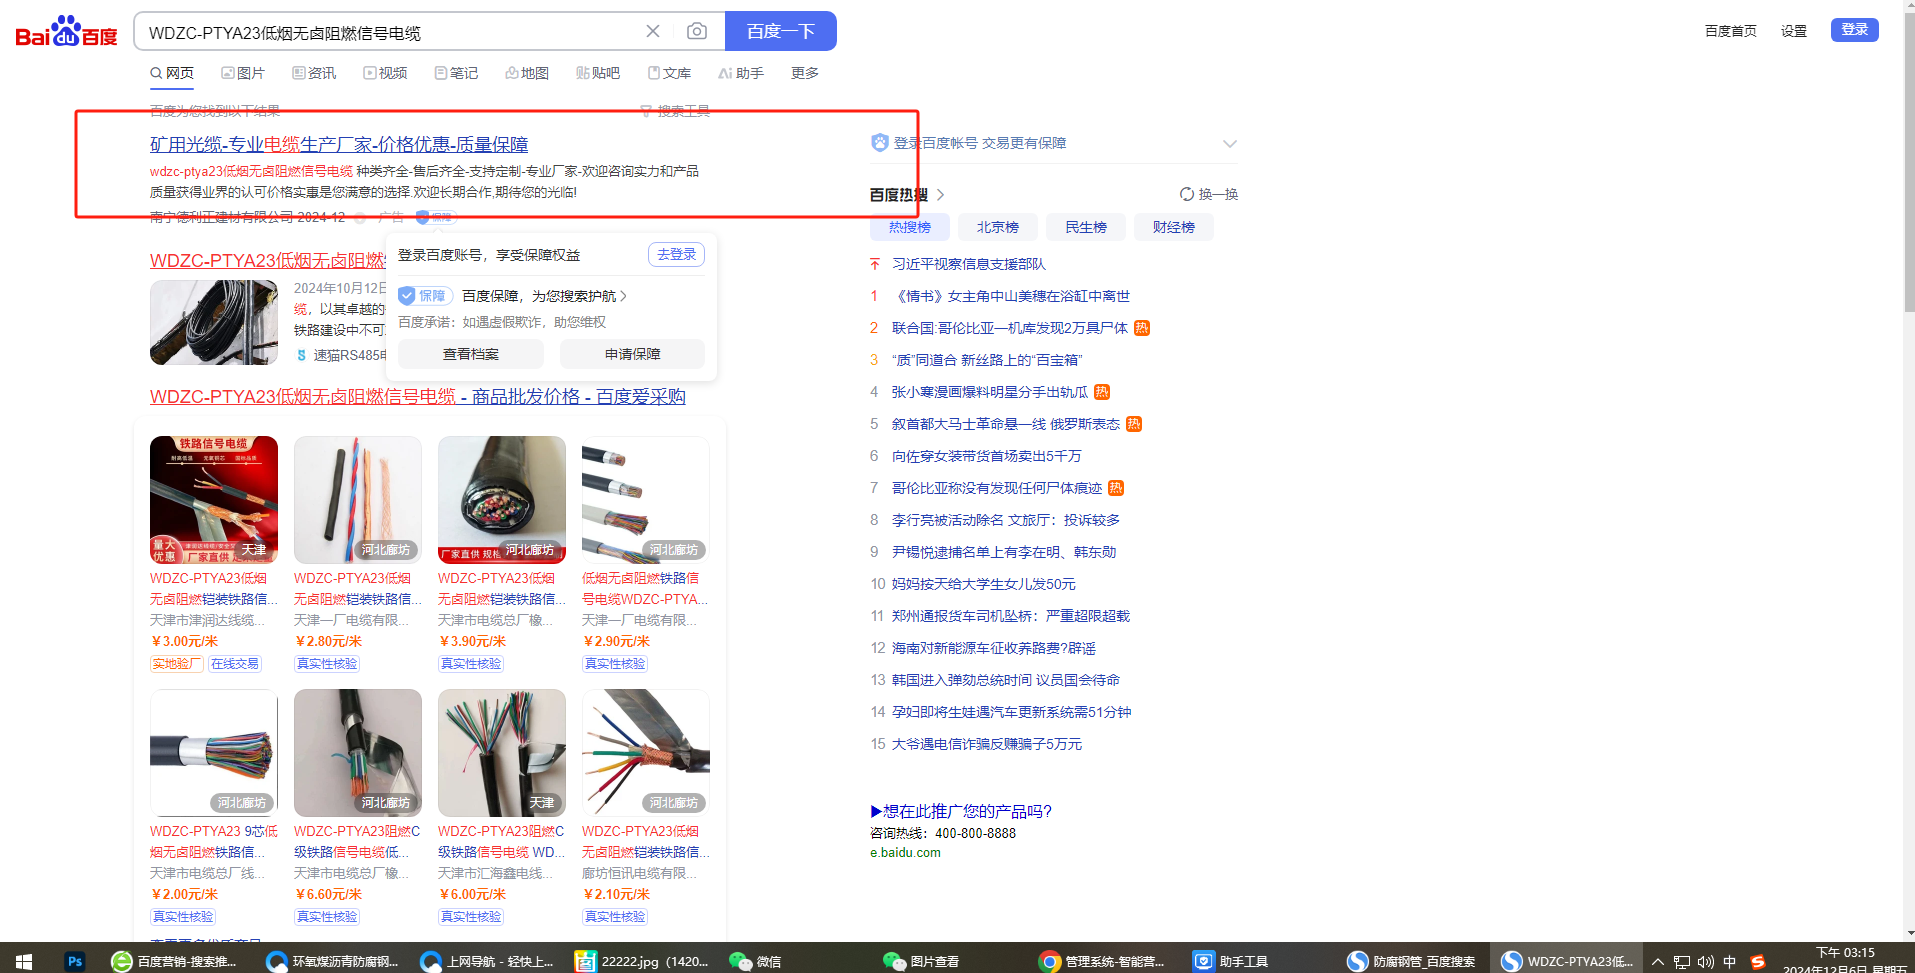This screenshot has height=973, width=1915.
Task: Open the ¥2.00/米 cable product thumbnail
Action: tap(214, 753)
